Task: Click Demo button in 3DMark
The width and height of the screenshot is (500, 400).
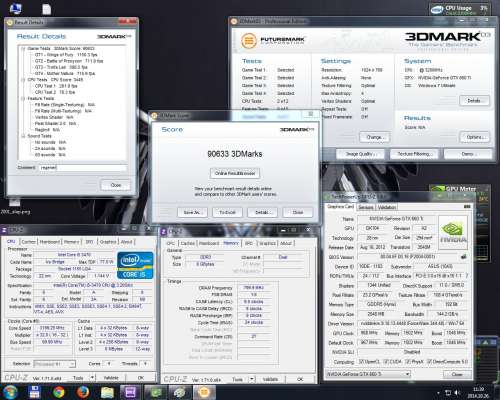Action: click(468, 154)
